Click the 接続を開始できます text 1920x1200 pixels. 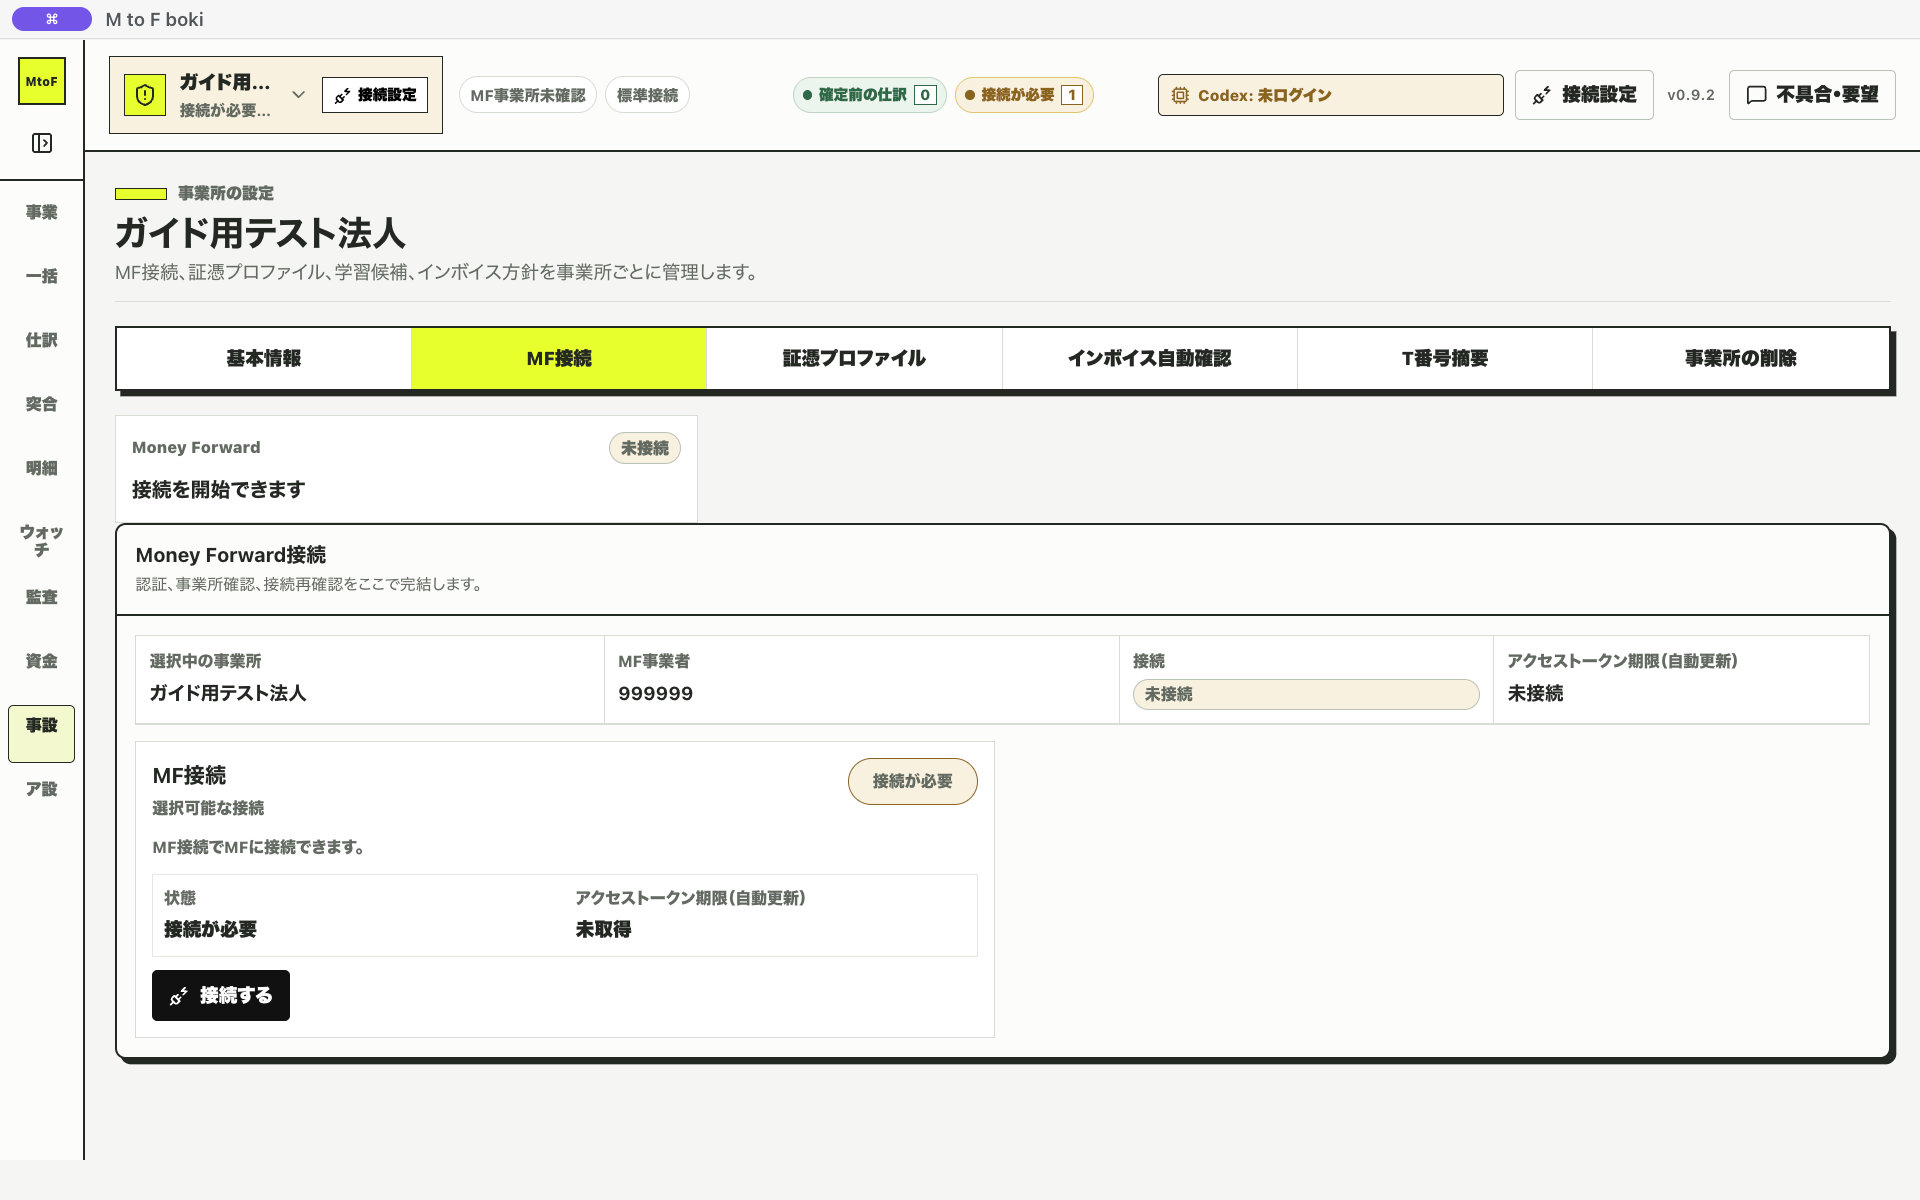pyautogui.click(x=218, y=489)
